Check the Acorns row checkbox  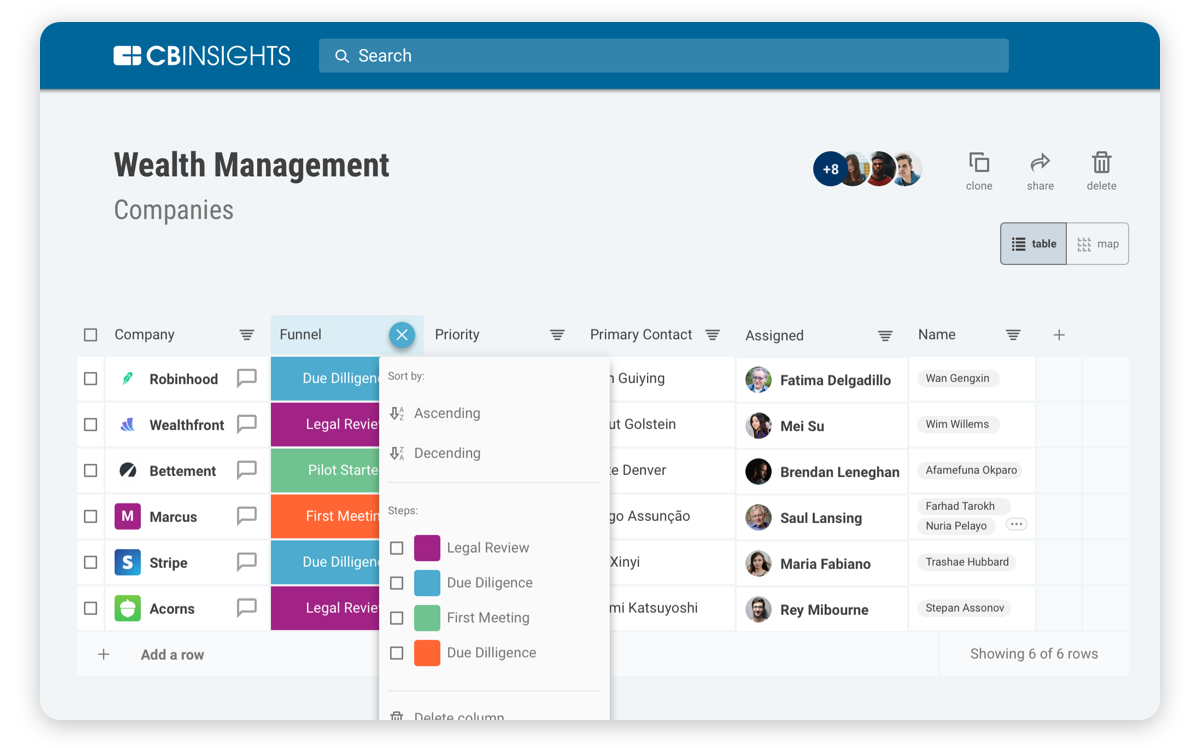click(91, 608)
